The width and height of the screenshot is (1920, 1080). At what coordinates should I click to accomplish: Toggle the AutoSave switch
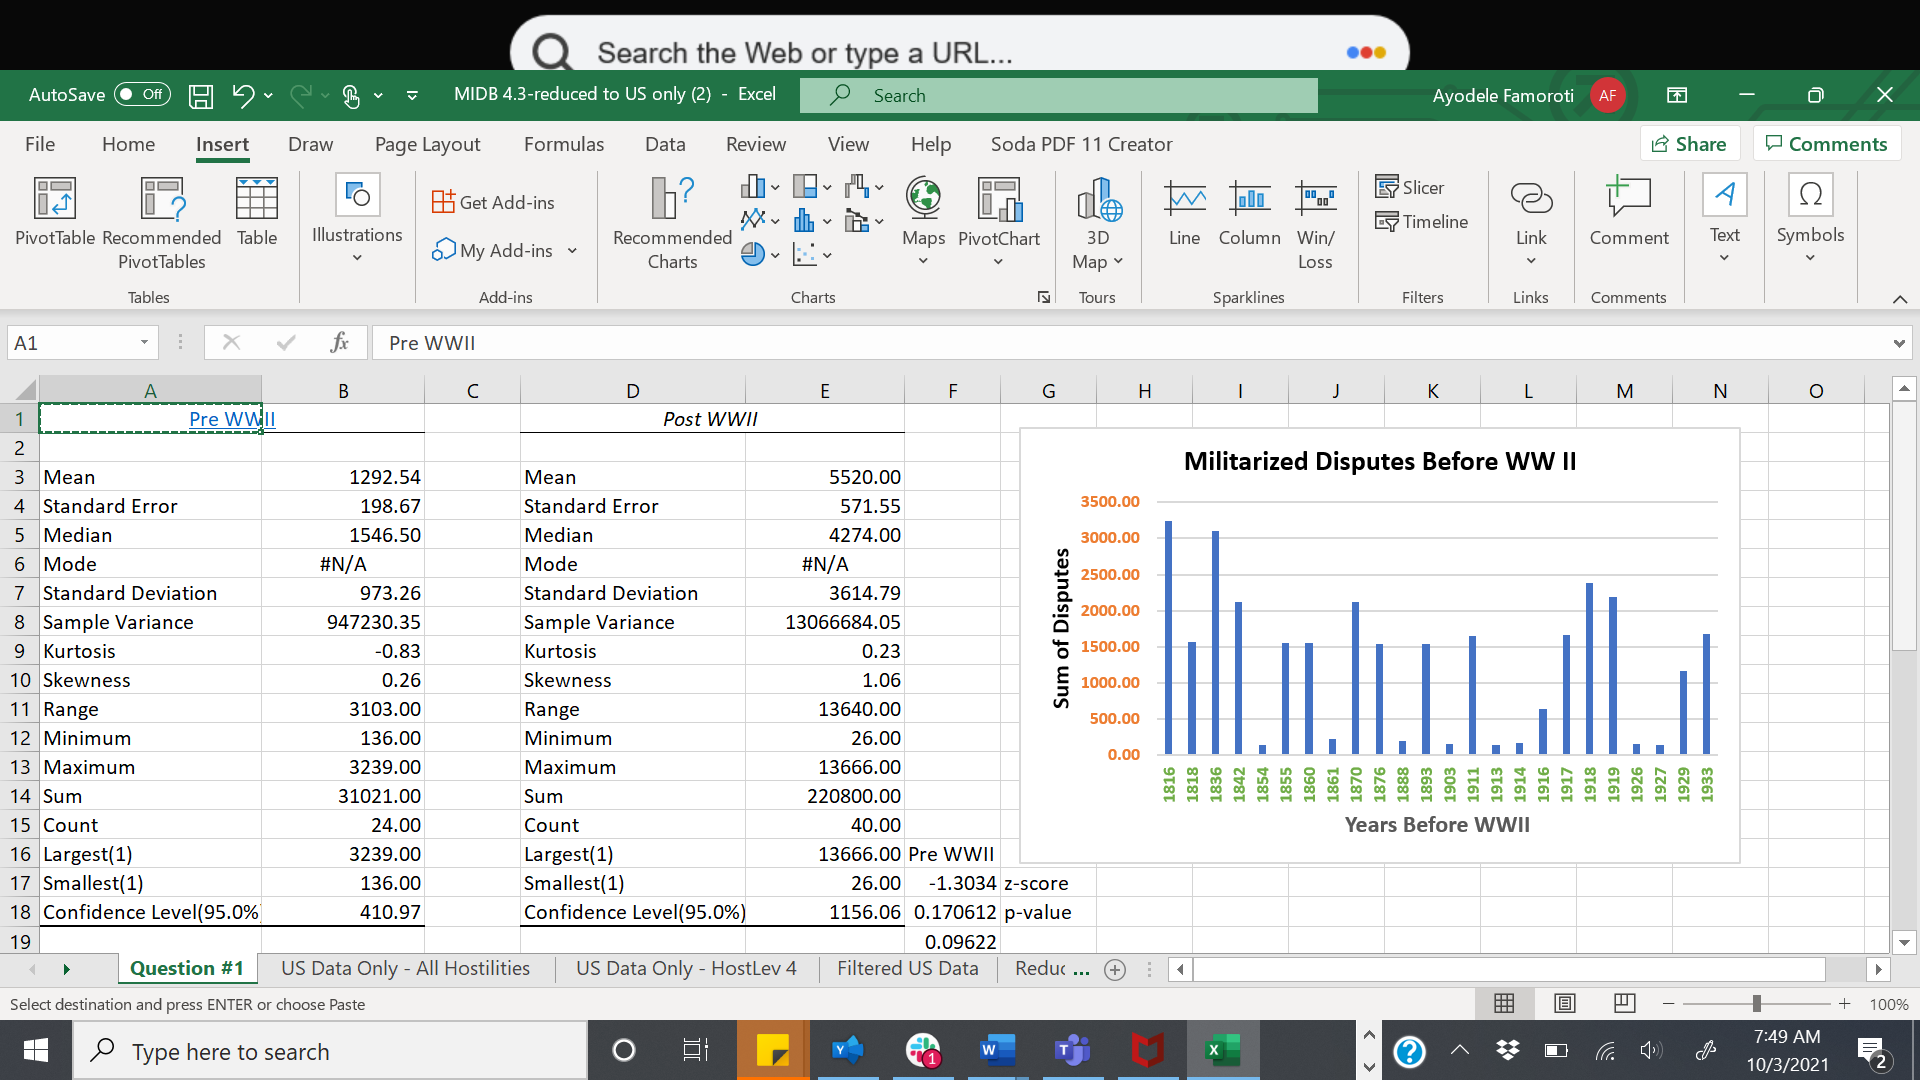[142, 95]
